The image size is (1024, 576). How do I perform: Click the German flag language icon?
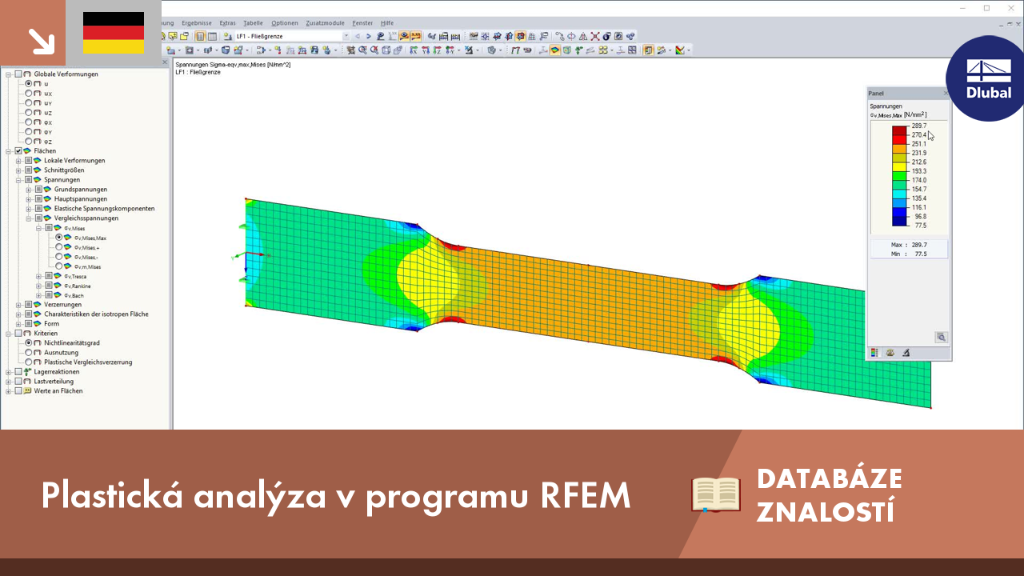pos(114,33)
